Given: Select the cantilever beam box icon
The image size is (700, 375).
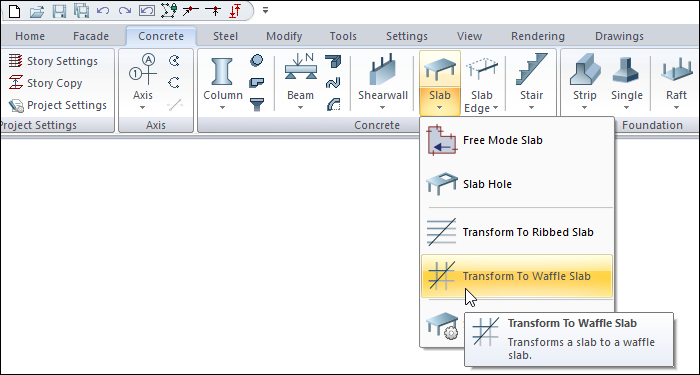Looking at the screenshot, I should point(333,61).
